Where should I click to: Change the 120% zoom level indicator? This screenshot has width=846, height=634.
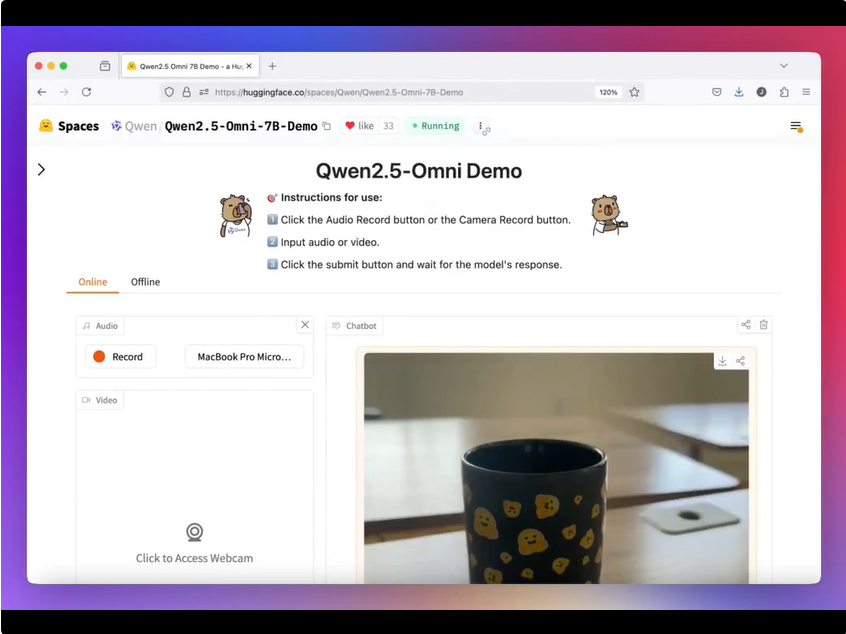click(x=608, y=92)
